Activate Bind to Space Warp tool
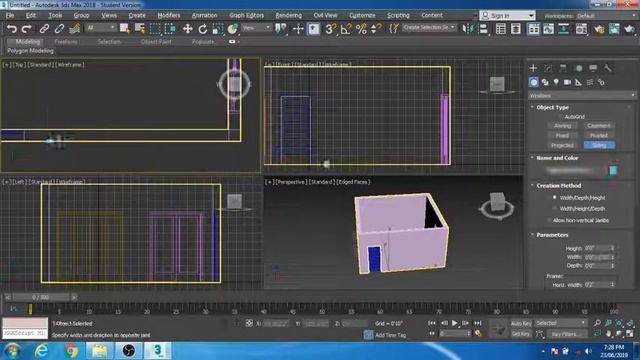 pyautogui.click(x=75, y=29)
